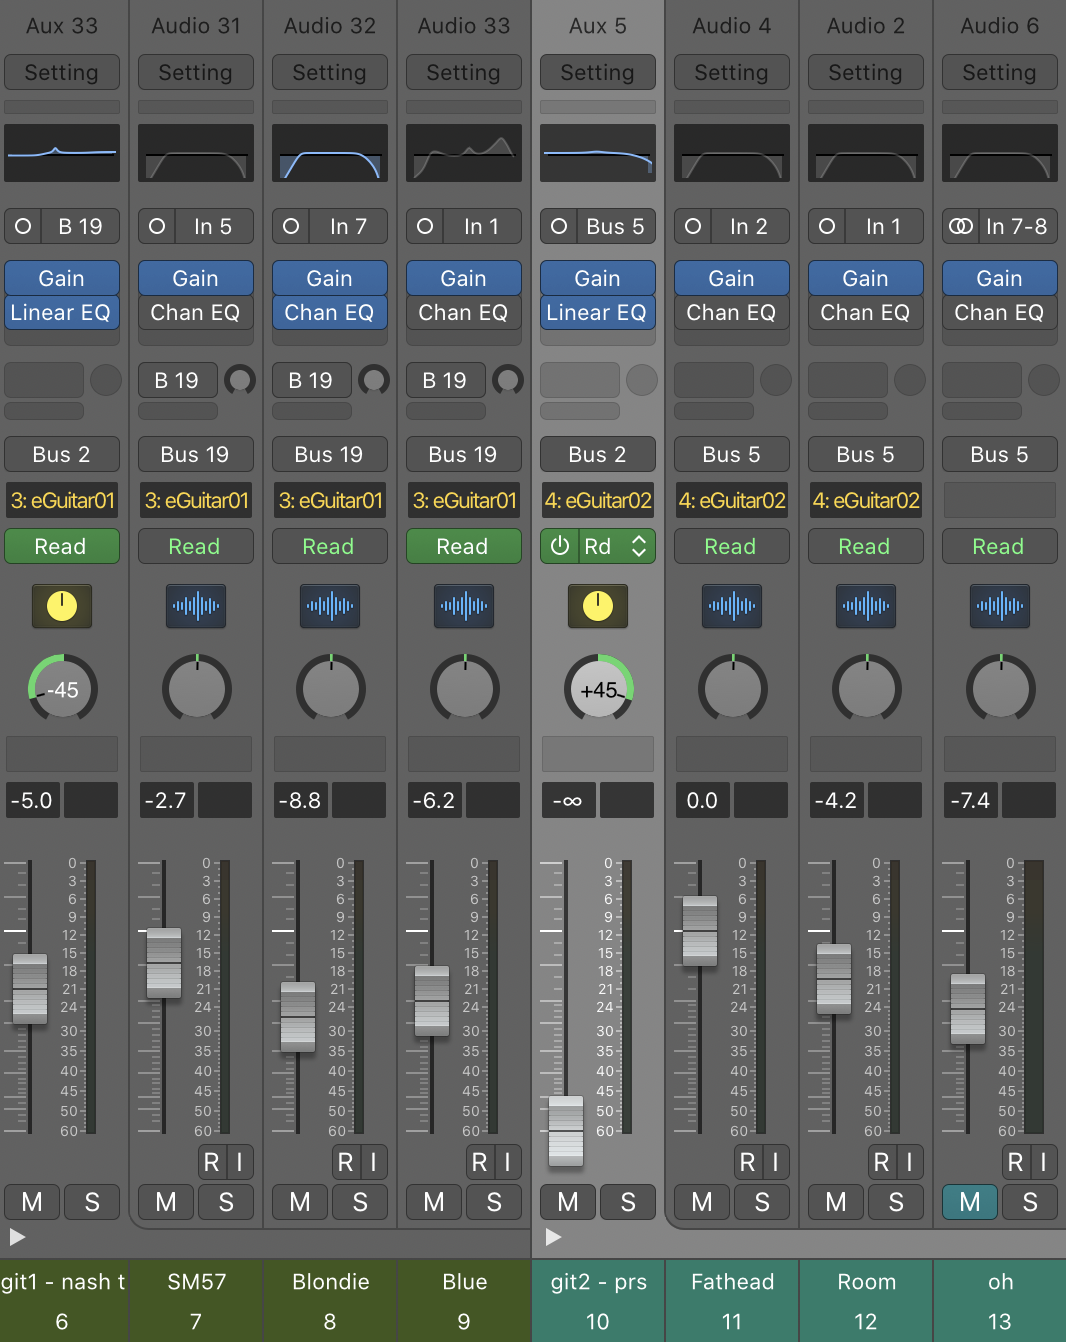Click the volume fader on Fathead channel
Screen dimensions: 1066x1342
[700, 931]
